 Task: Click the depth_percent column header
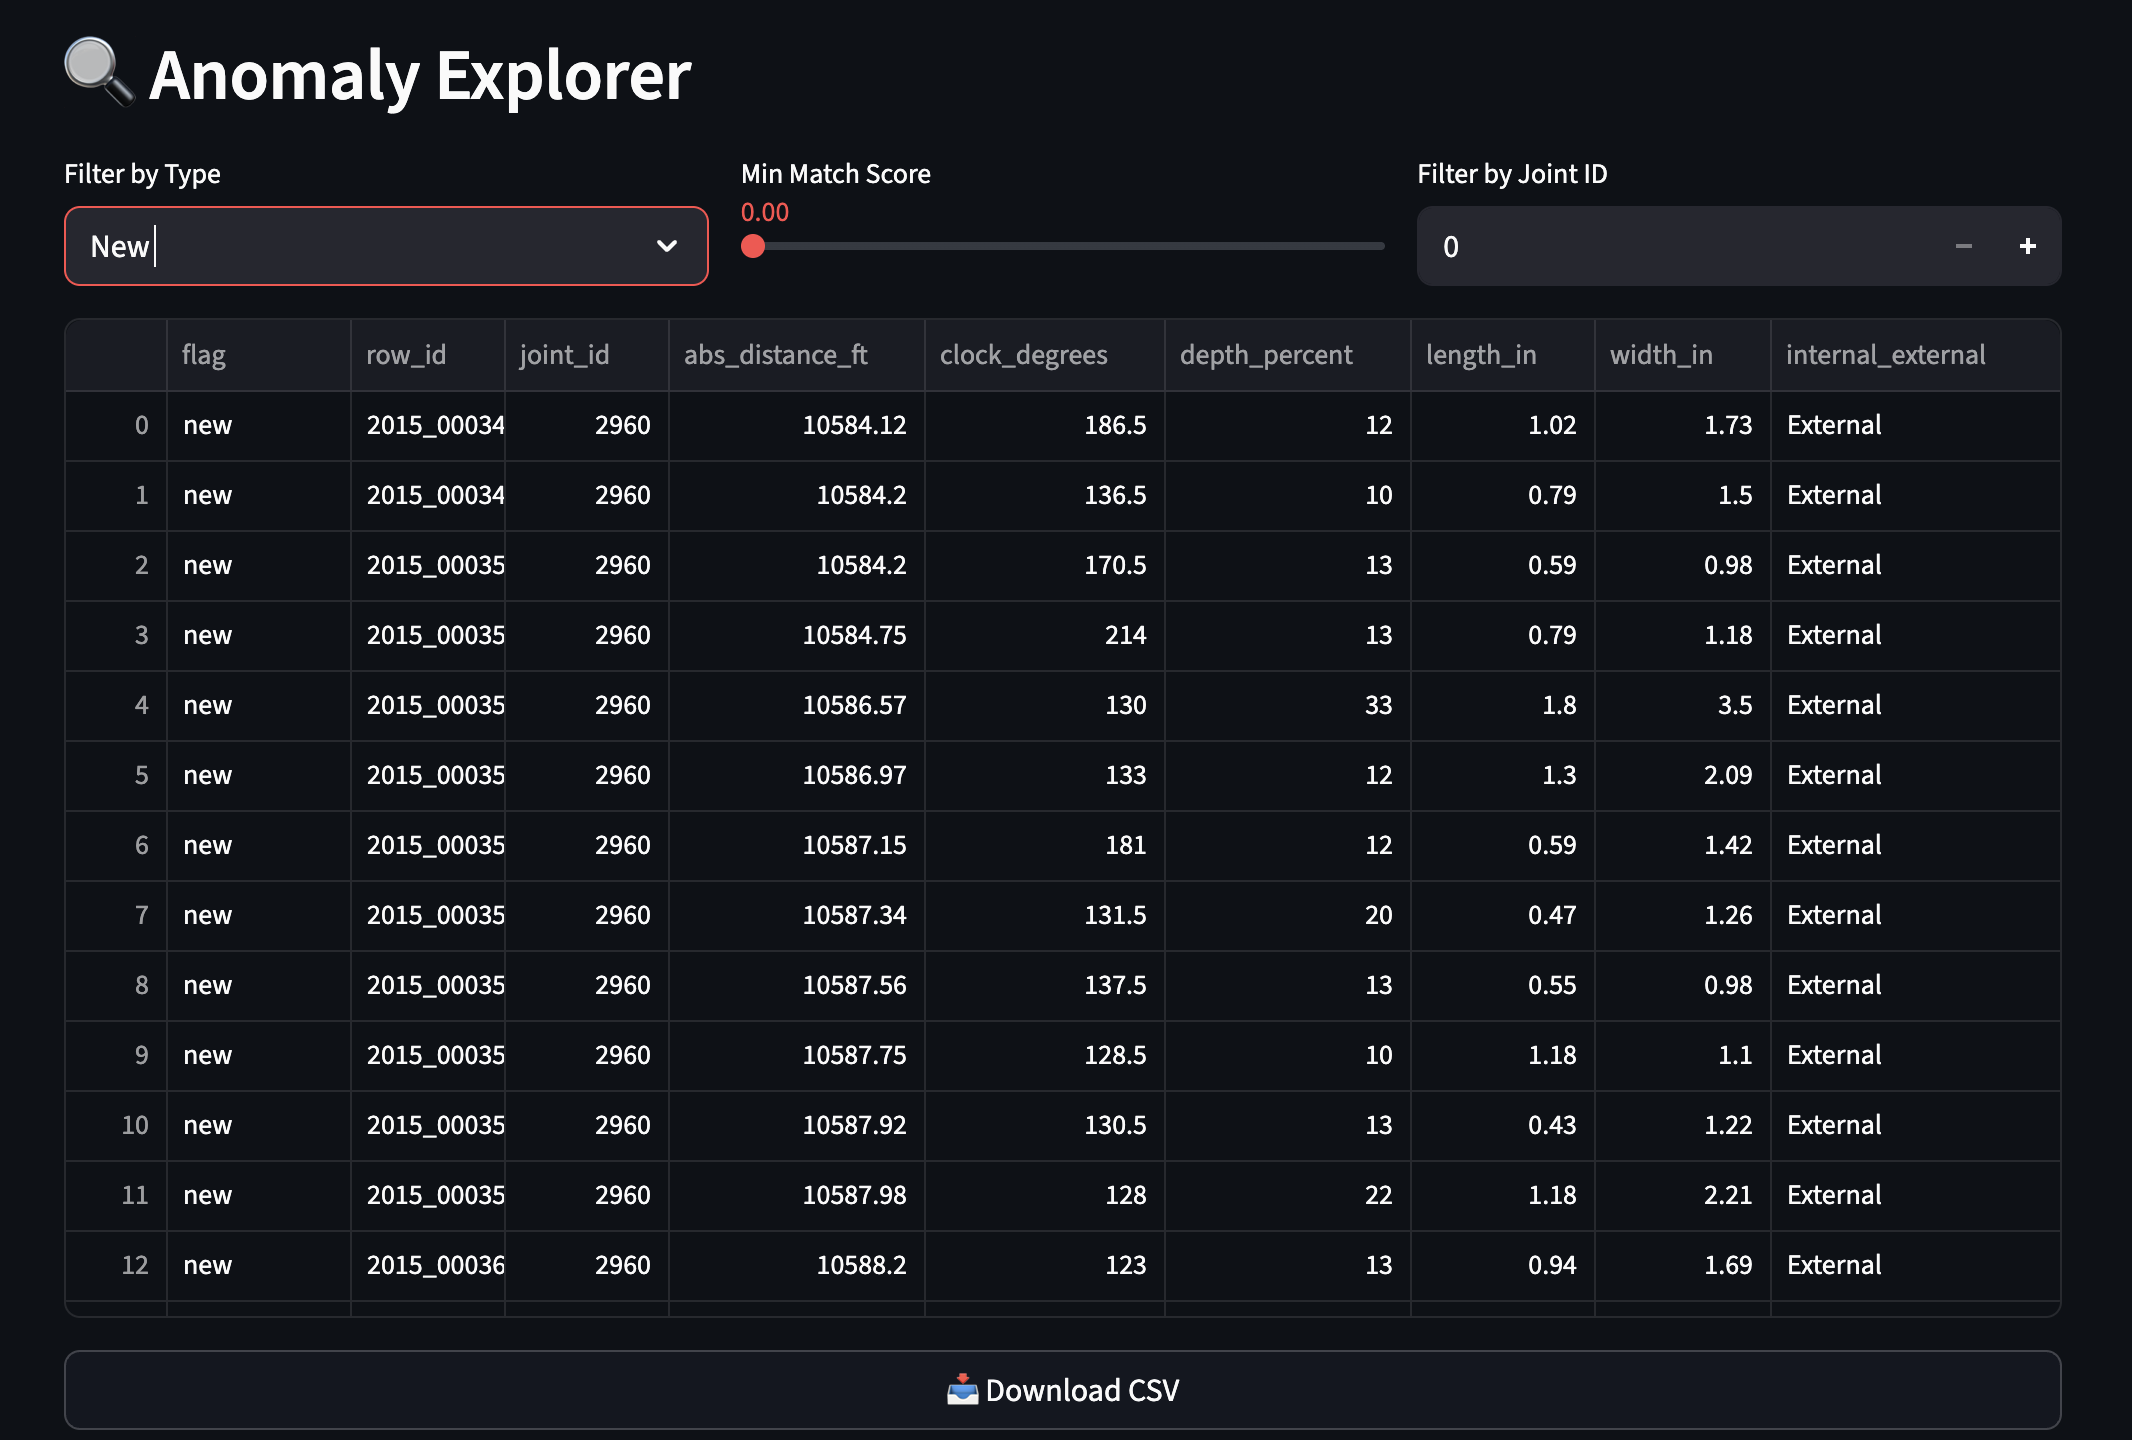1265,355
